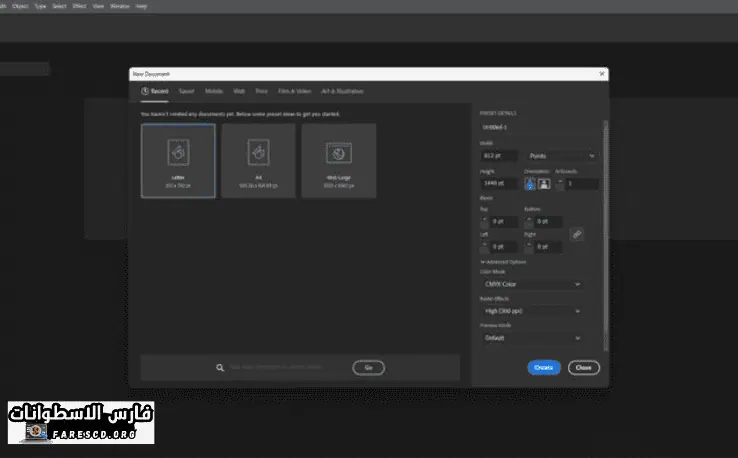Click the search magnifier icon for templates
Viewport: 738px width, 458px height.
(220, 368)
